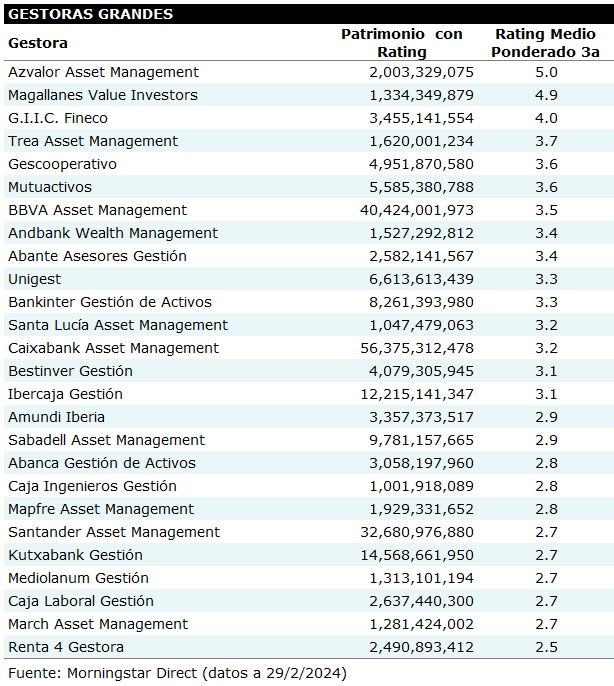
Task: Click the Gestora column header
Action: pyautogui.click(x=38, y=43)
